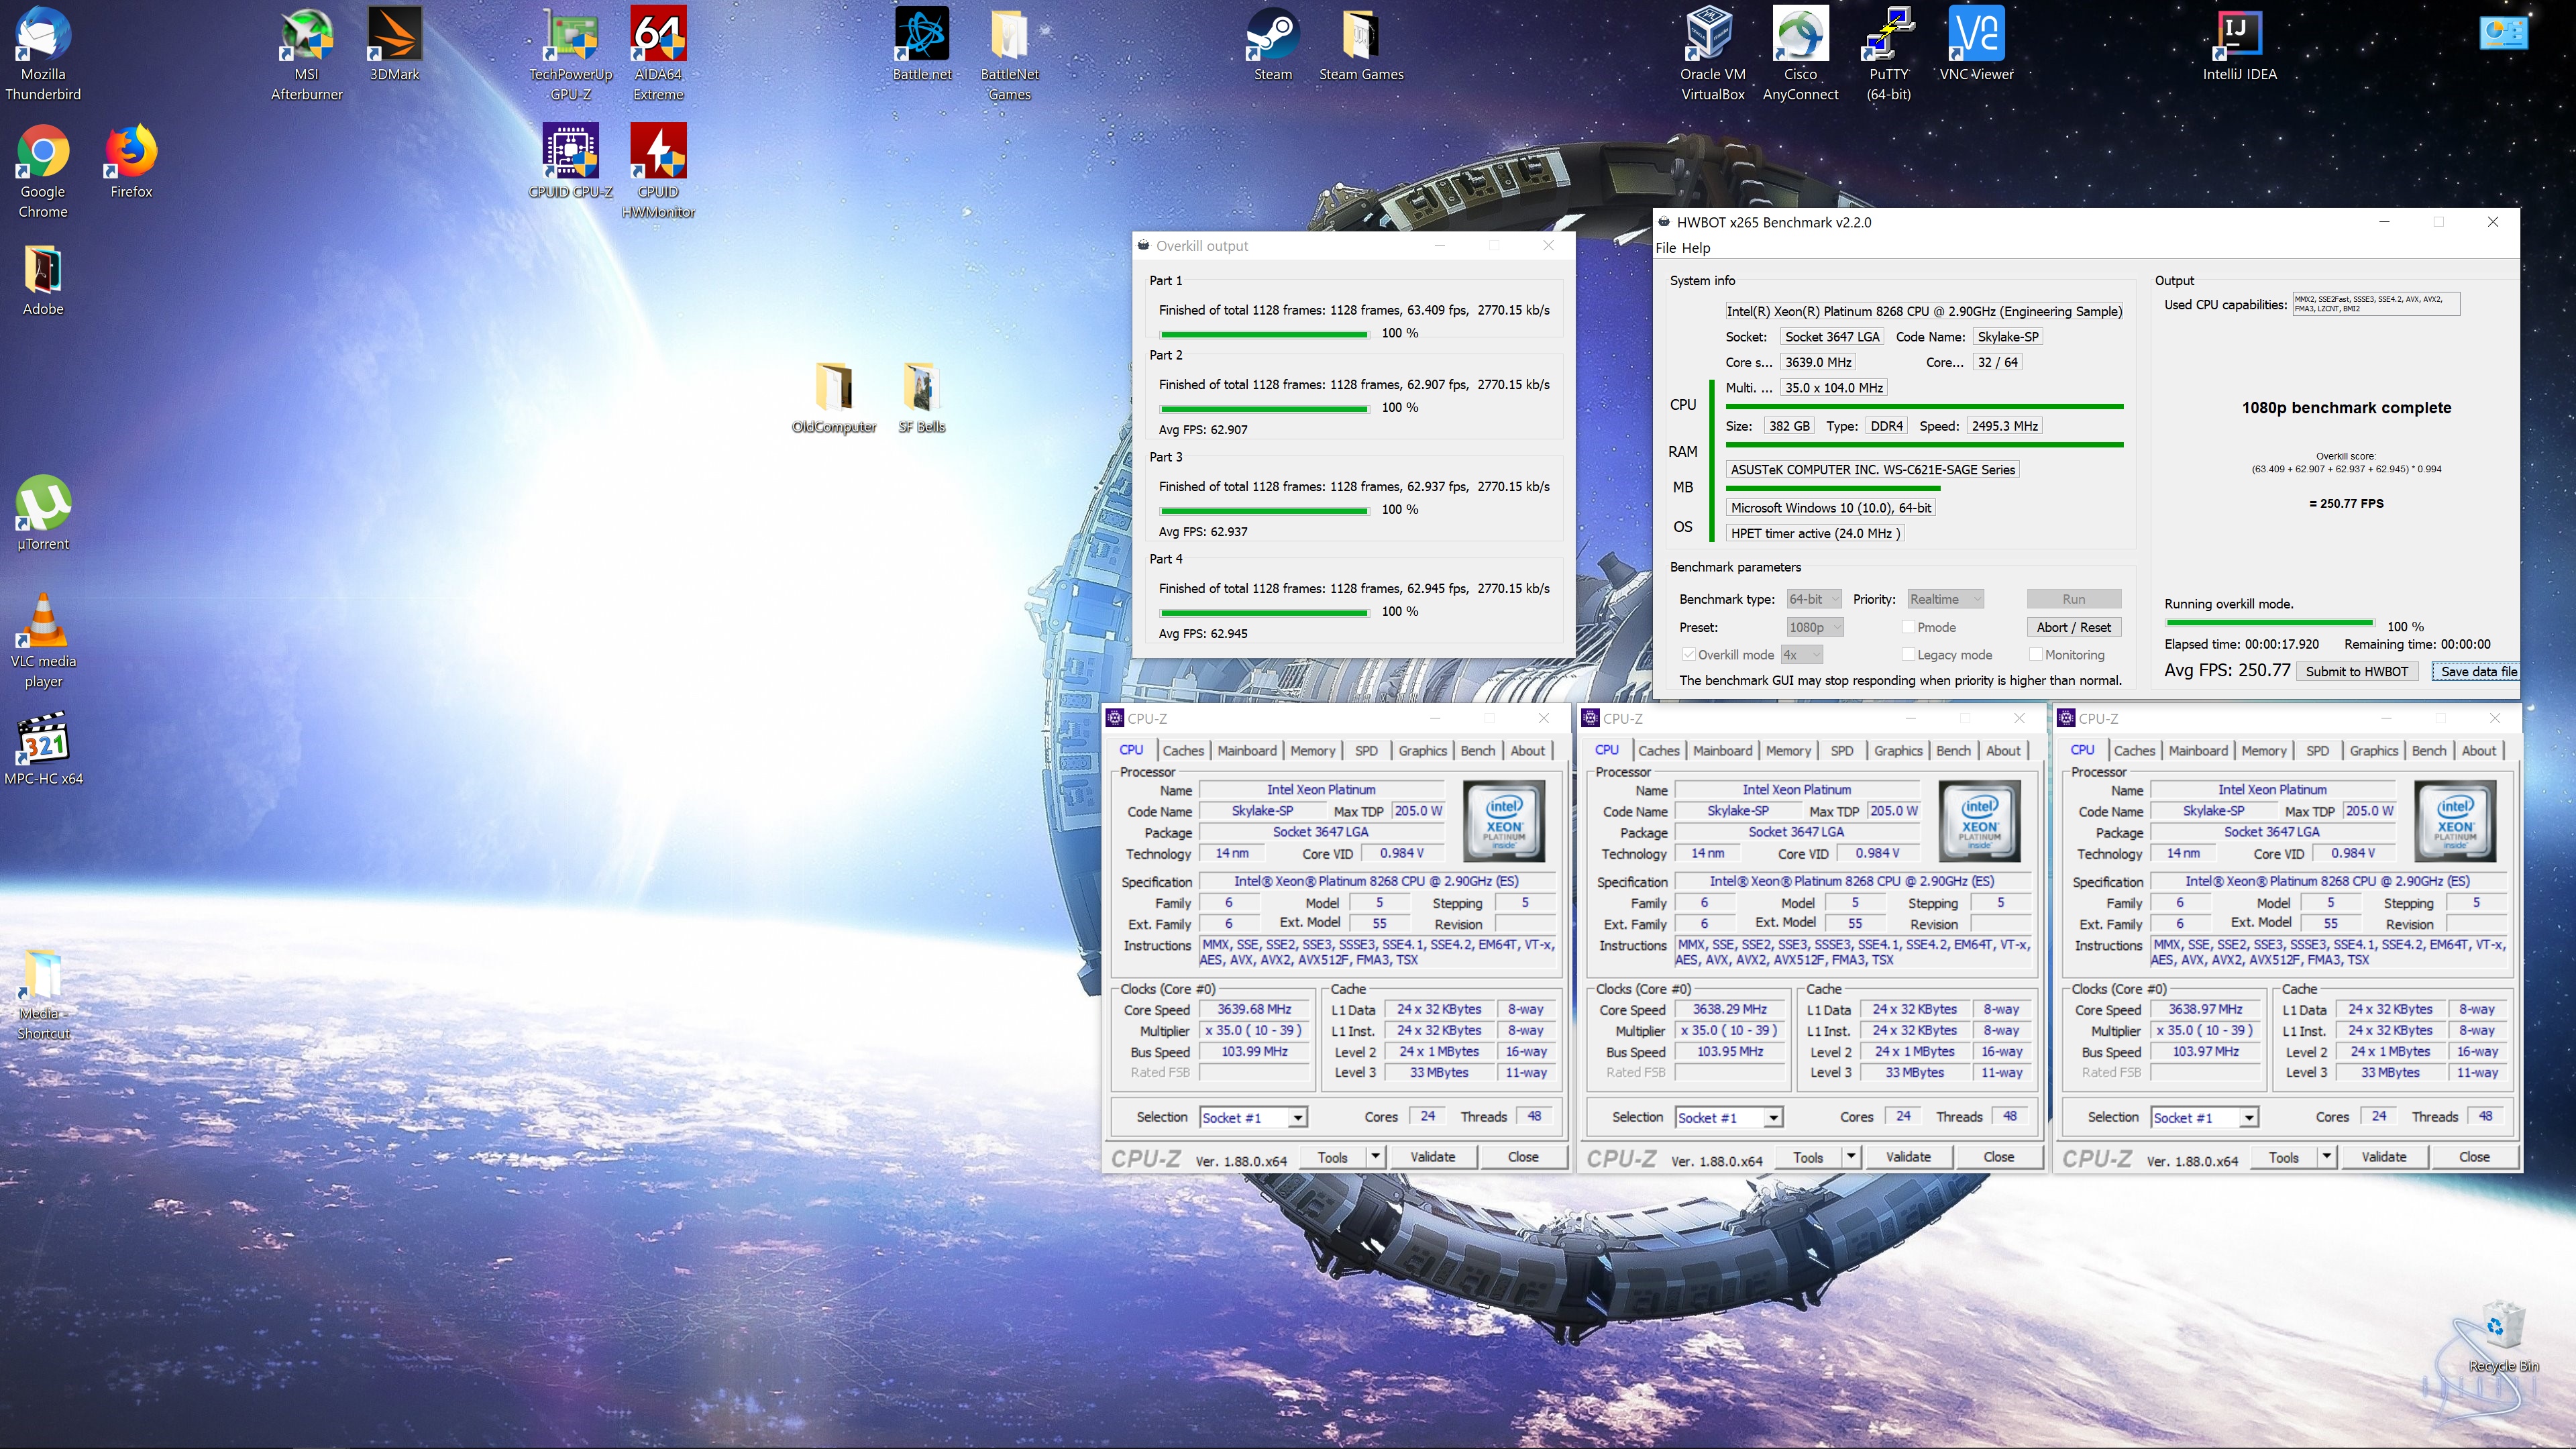
Task: Switch to SPD tab in middle CPU-Z
Action: point(1842,750)
